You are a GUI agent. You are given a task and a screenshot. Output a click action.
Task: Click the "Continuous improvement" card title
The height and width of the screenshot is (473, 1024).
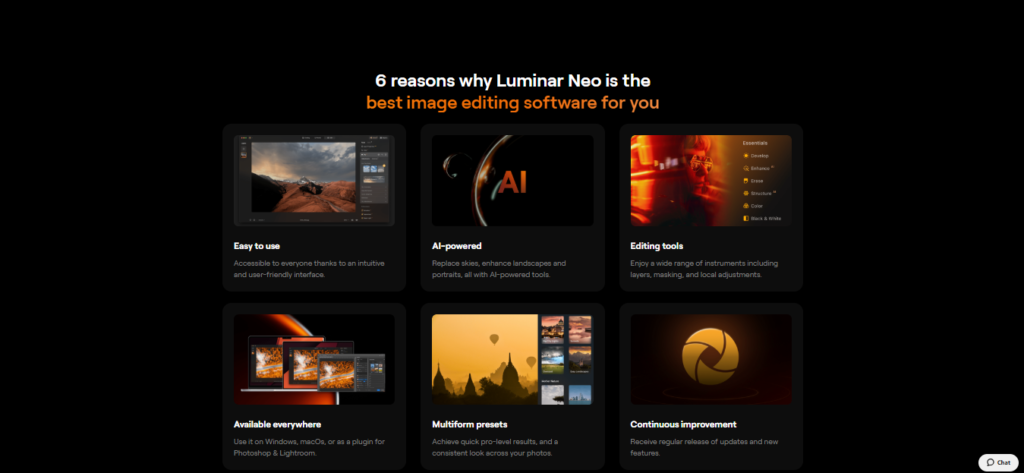click(x=683, y=425)
